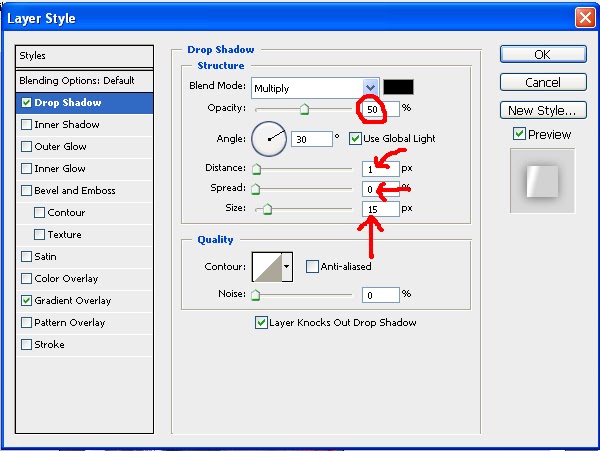This screenshot has width=600, height=451.
Task: Click the Size slider handle
Action: click(x=267, y=209)
